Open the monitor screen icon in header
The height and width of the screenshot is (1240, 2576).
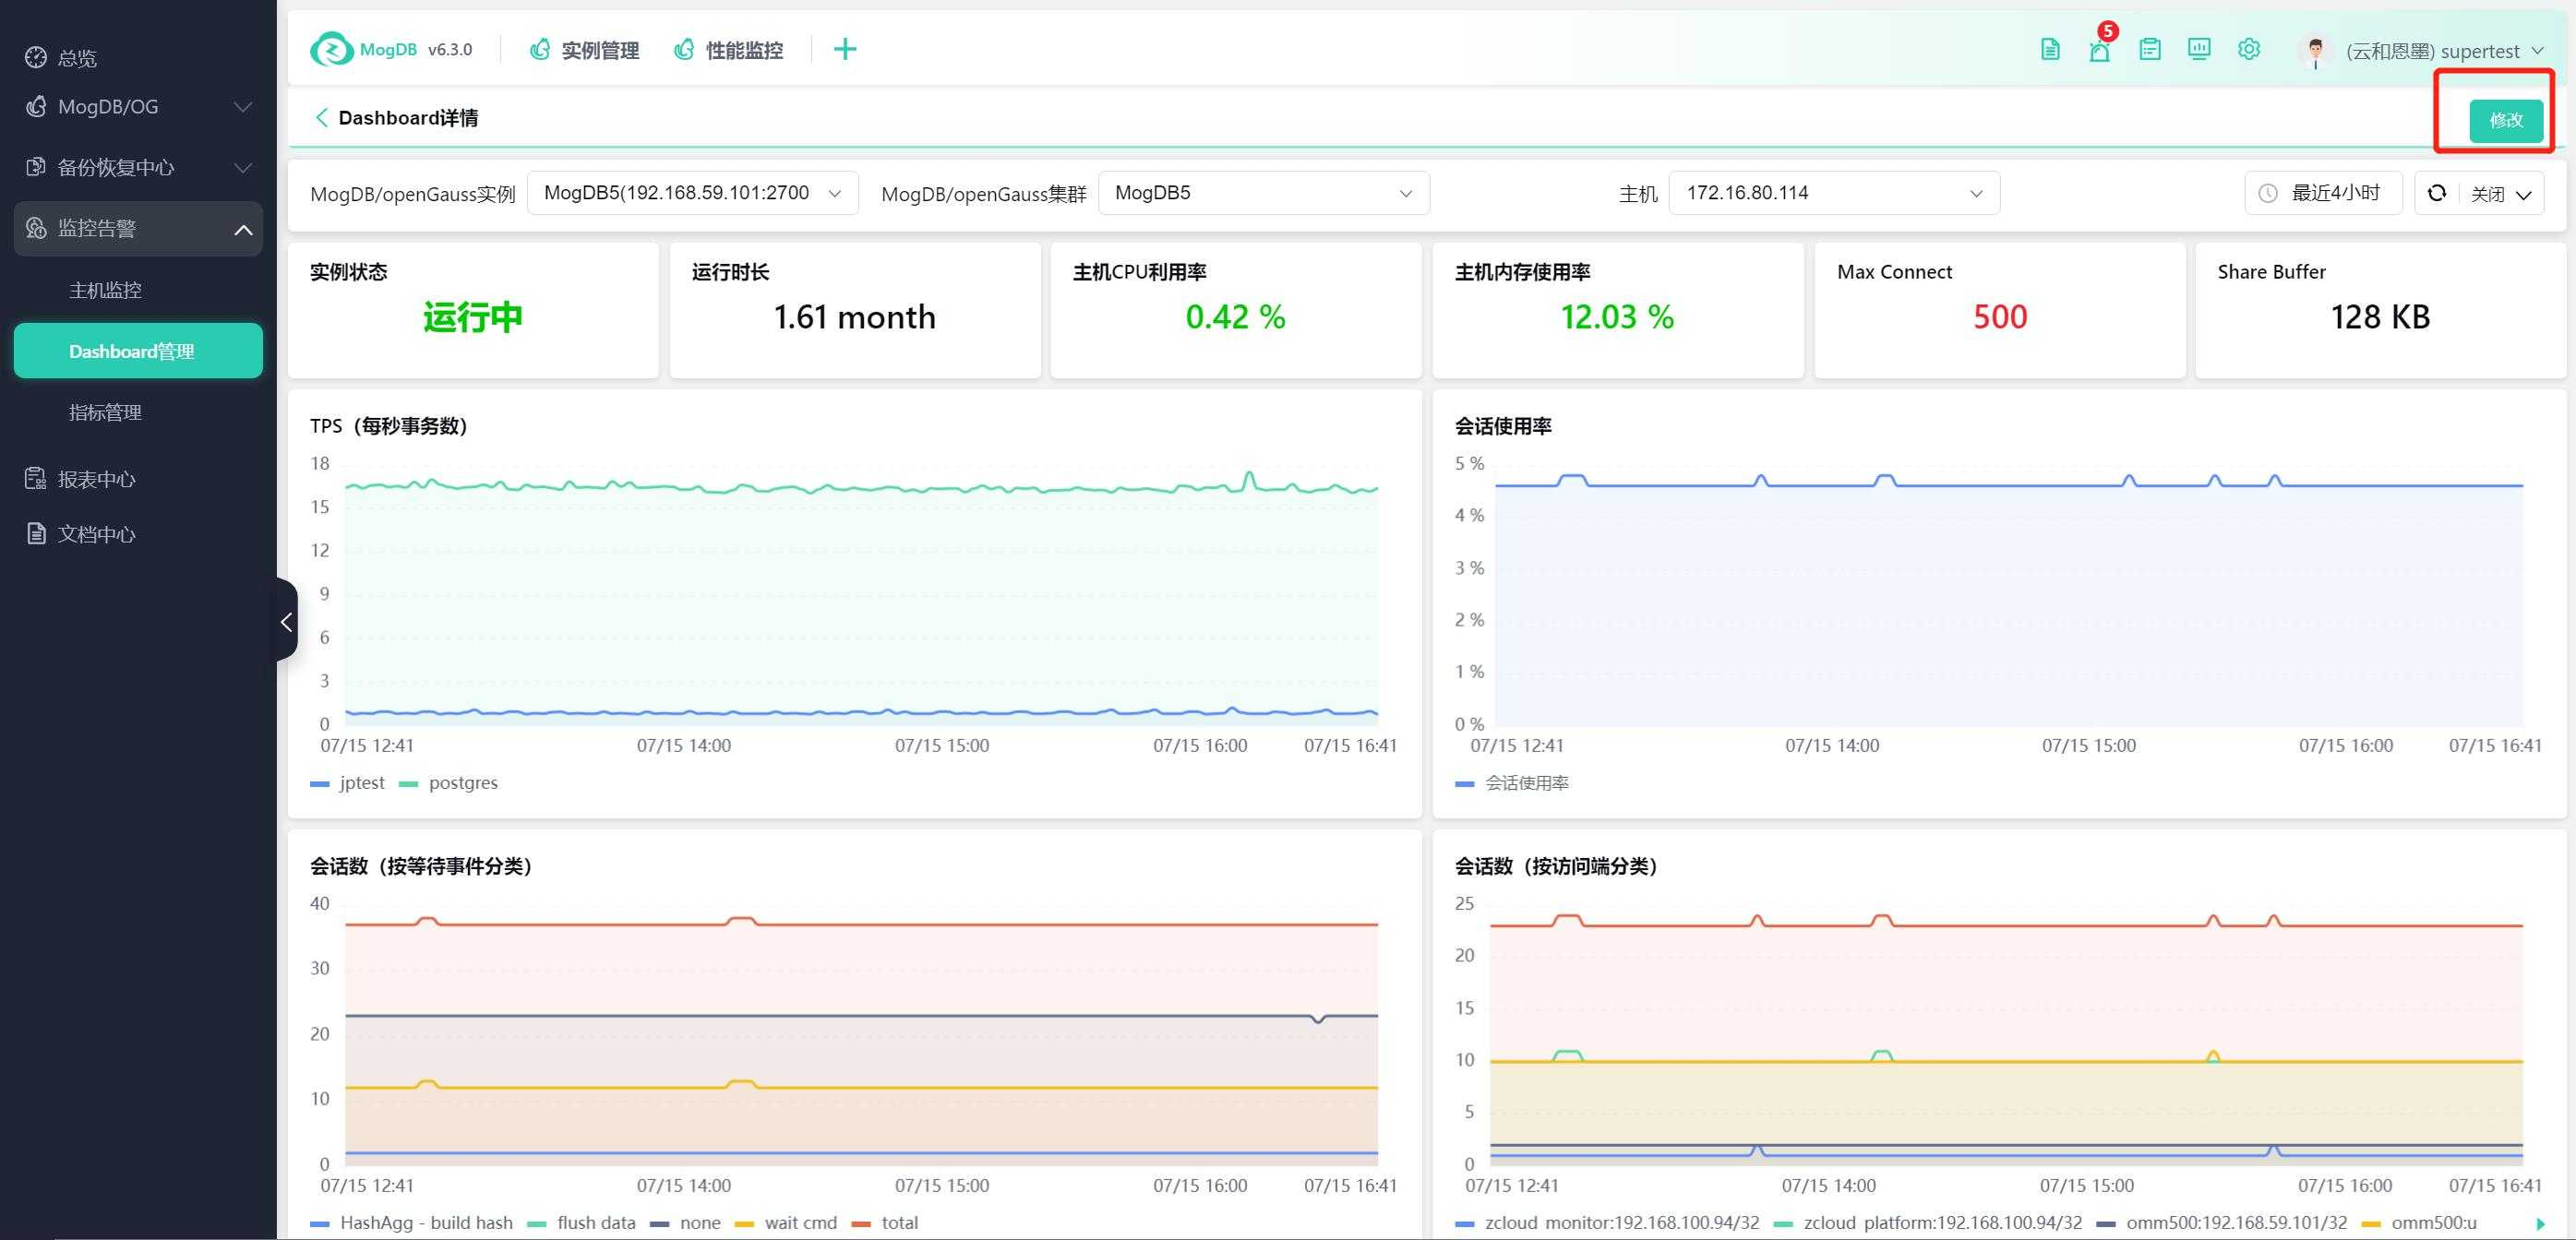2199,49
